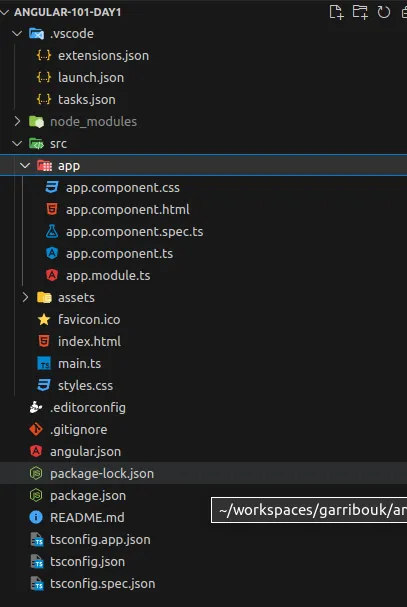
Task: Collapse the app folder
Action: (x=25, y=166)
